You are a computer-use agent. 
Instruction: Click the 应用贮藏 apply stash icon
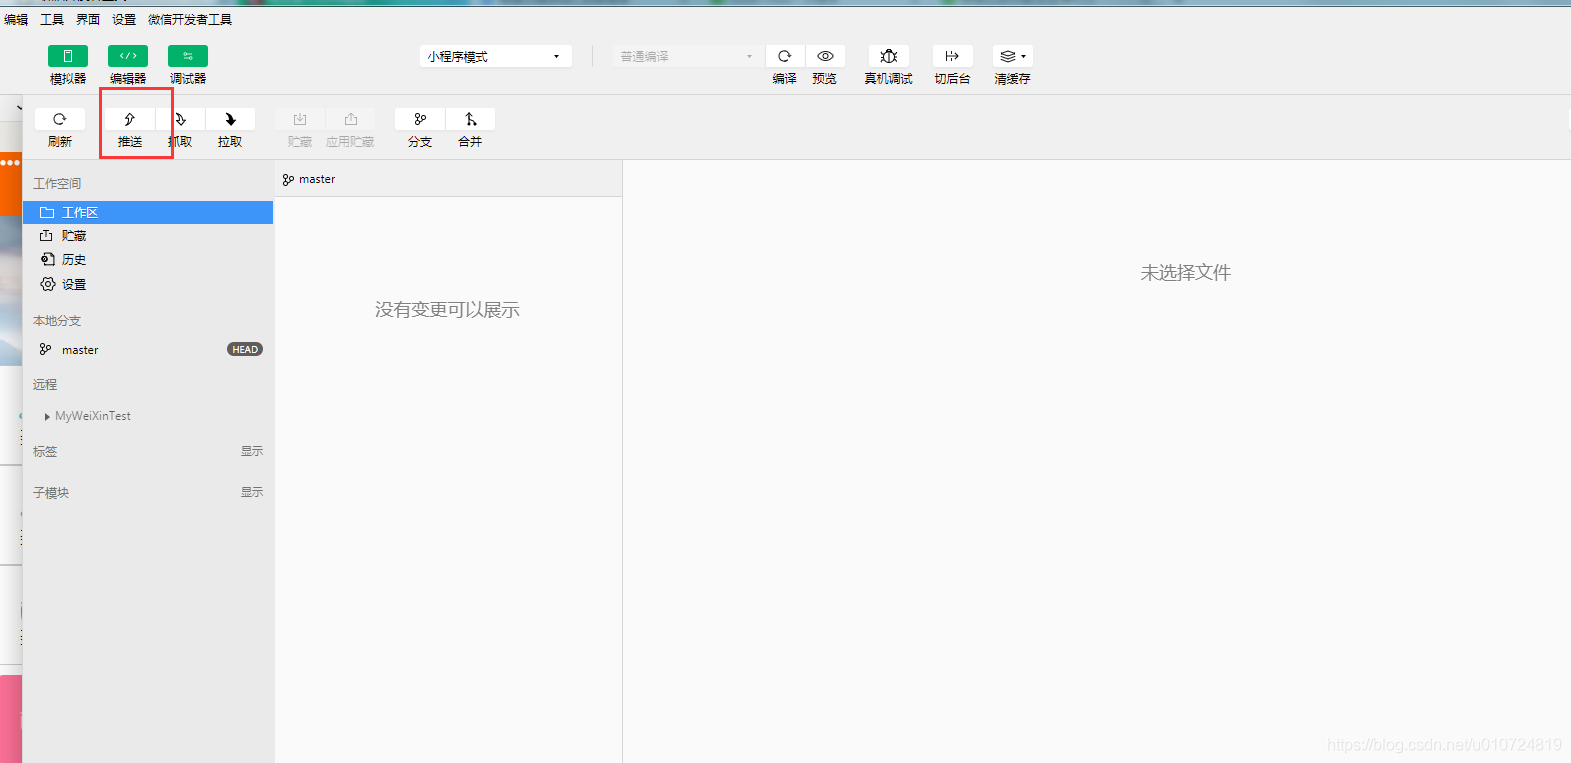(350, 119)
